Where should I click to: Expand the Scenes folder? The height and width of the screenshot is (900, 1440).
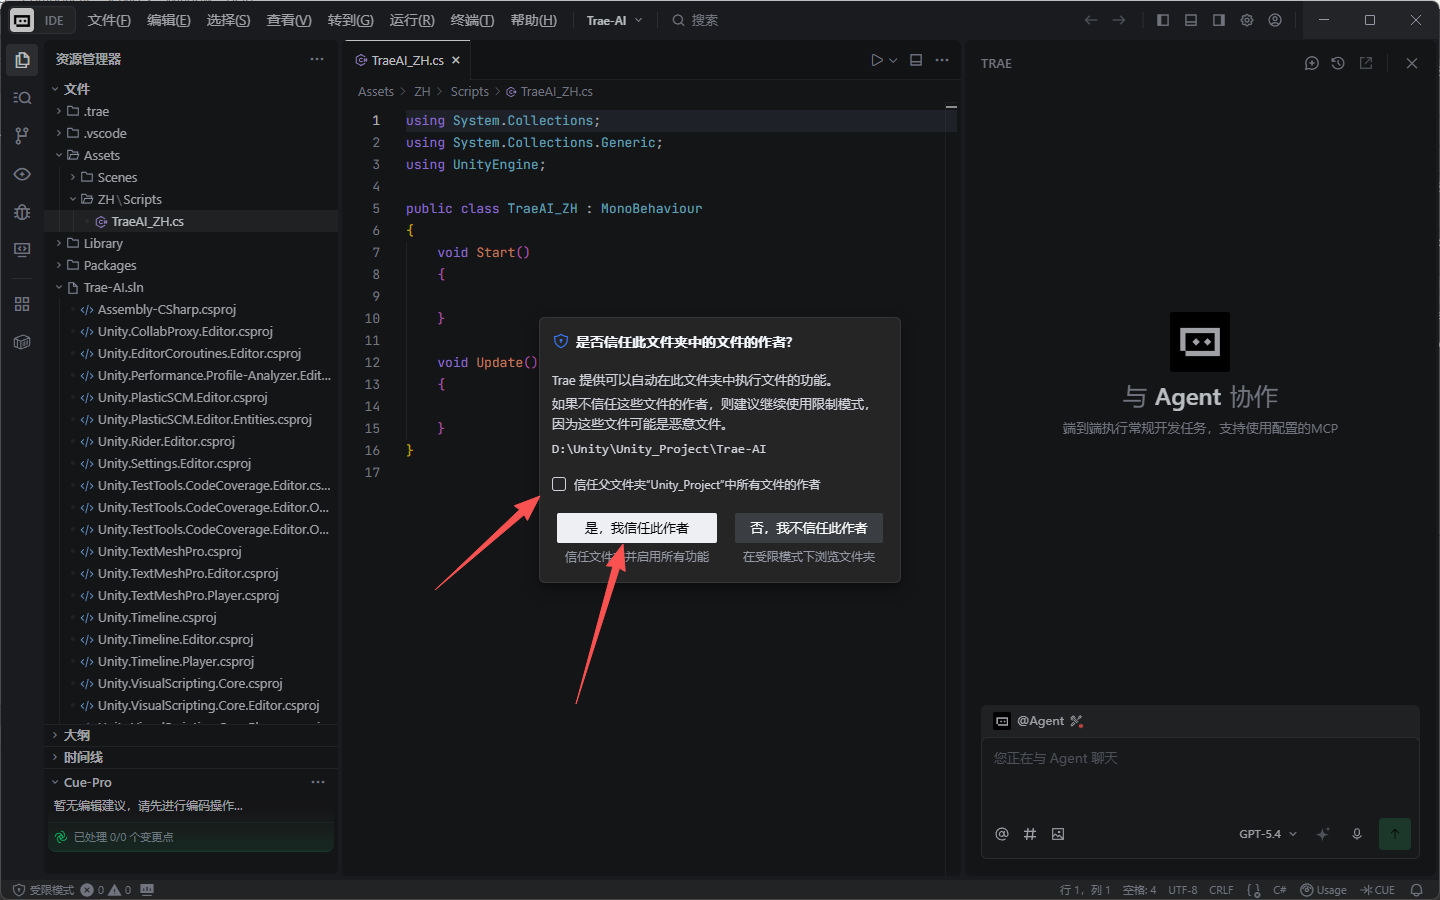(73, 177)
